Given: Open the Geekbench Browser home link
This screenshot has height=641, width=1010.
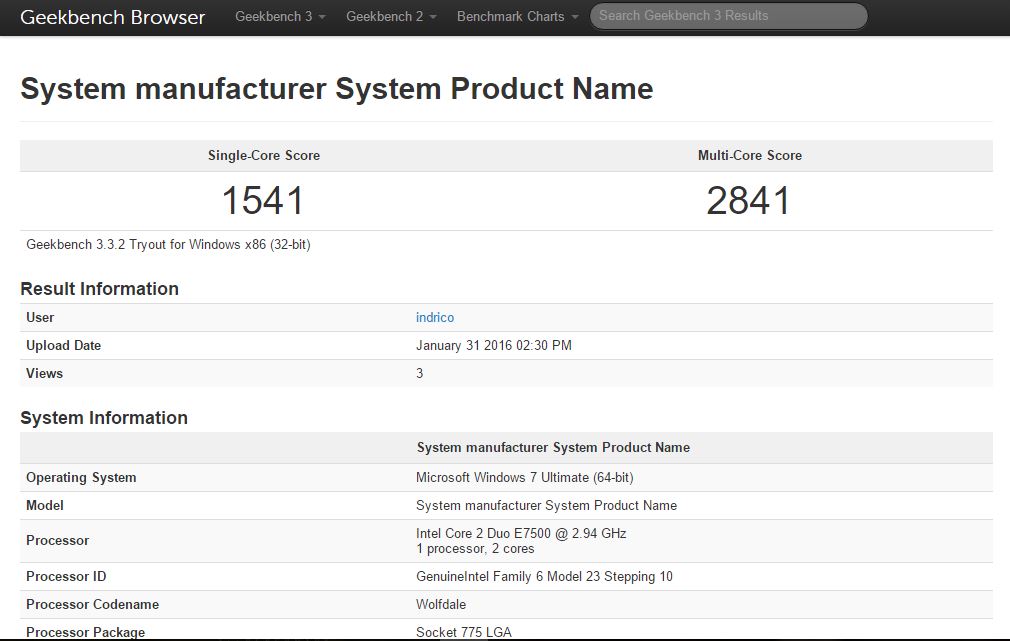Looking at the screenshot, I should 113,17.
